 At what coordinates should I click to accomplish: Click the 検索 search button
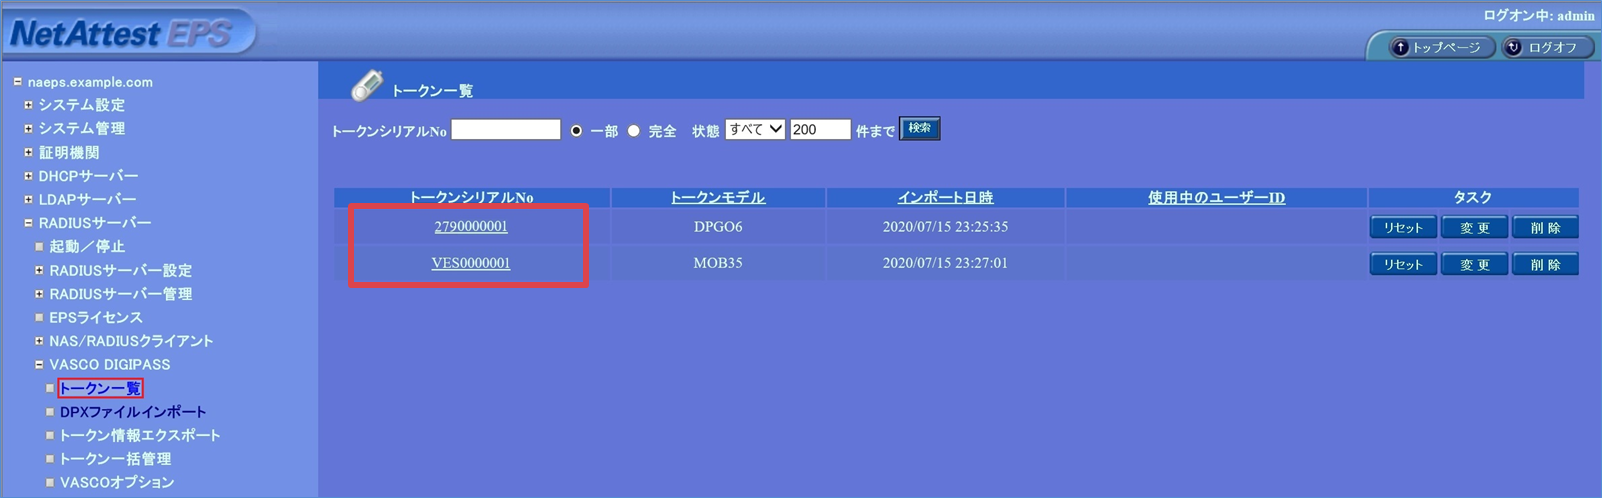click(x=919, y=129)
